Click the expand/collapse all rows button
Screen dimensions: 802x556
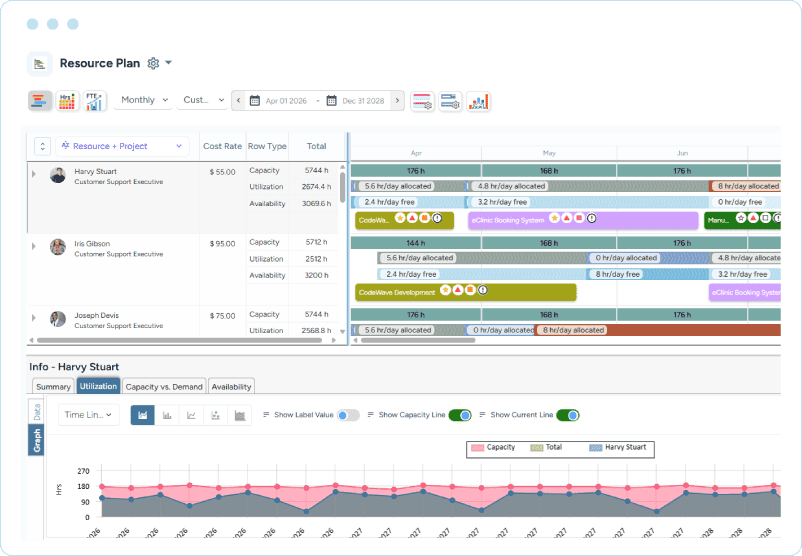point(42,146)
